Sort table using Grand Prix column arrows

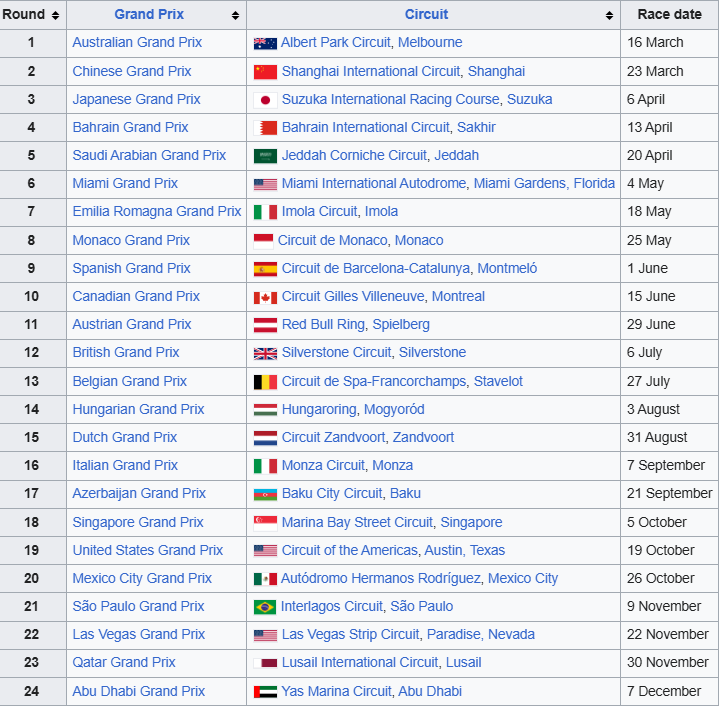pyautogui.click(x=235, y=16)
